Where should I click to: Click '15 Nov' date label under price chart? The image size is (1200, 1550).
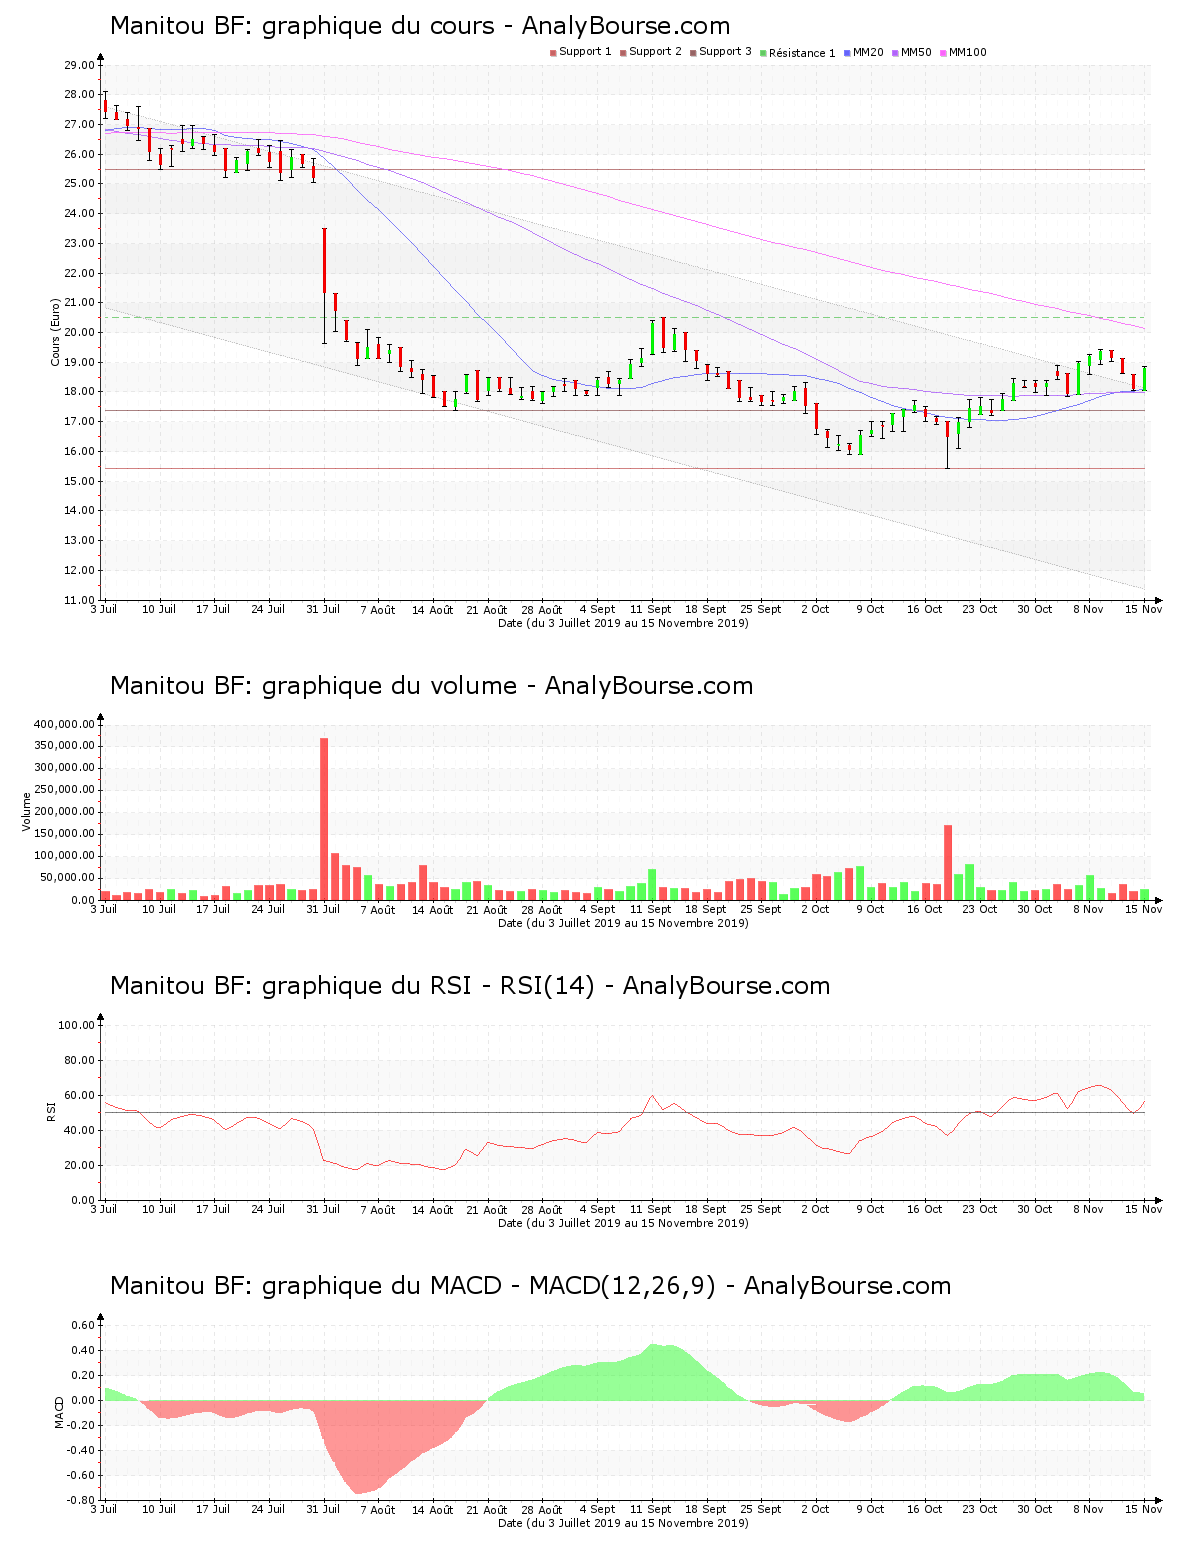click(1144, 609)
